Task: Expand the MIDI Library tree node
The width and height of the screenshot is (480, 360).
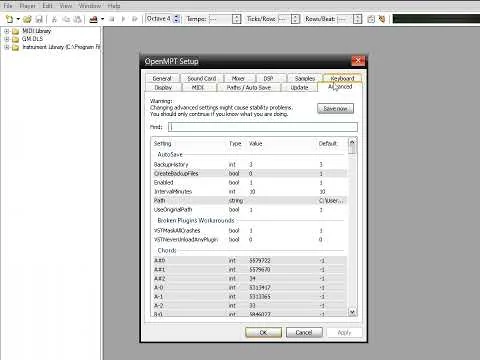Action: [x=6, y=31]
